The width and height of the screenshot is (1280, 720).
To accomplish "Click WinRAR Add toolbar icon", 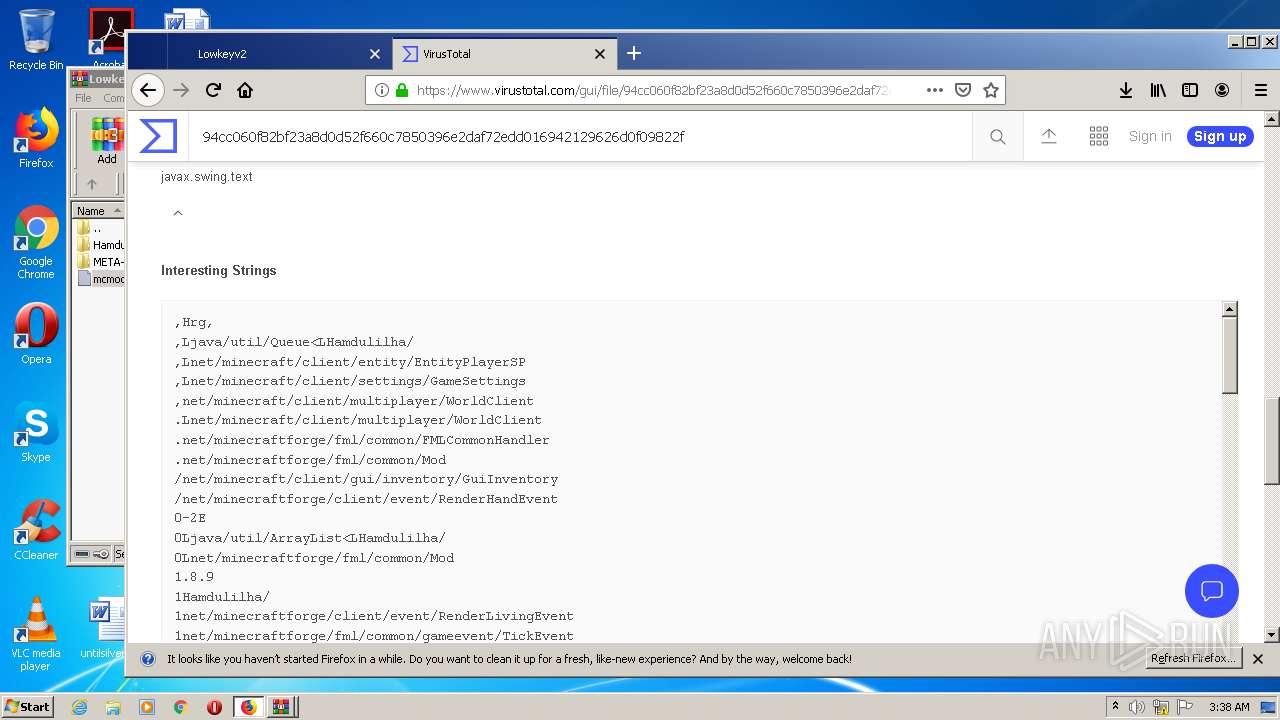I will click(106, 142).
